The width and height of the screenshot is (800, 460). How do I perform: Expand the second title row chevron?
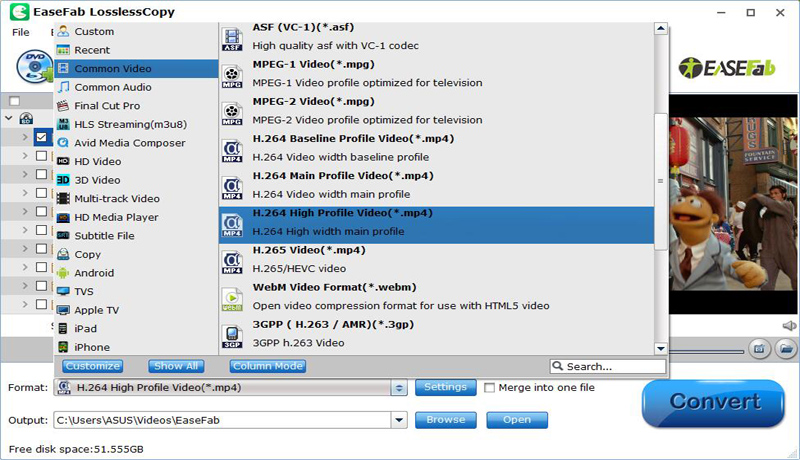(25, 156)
